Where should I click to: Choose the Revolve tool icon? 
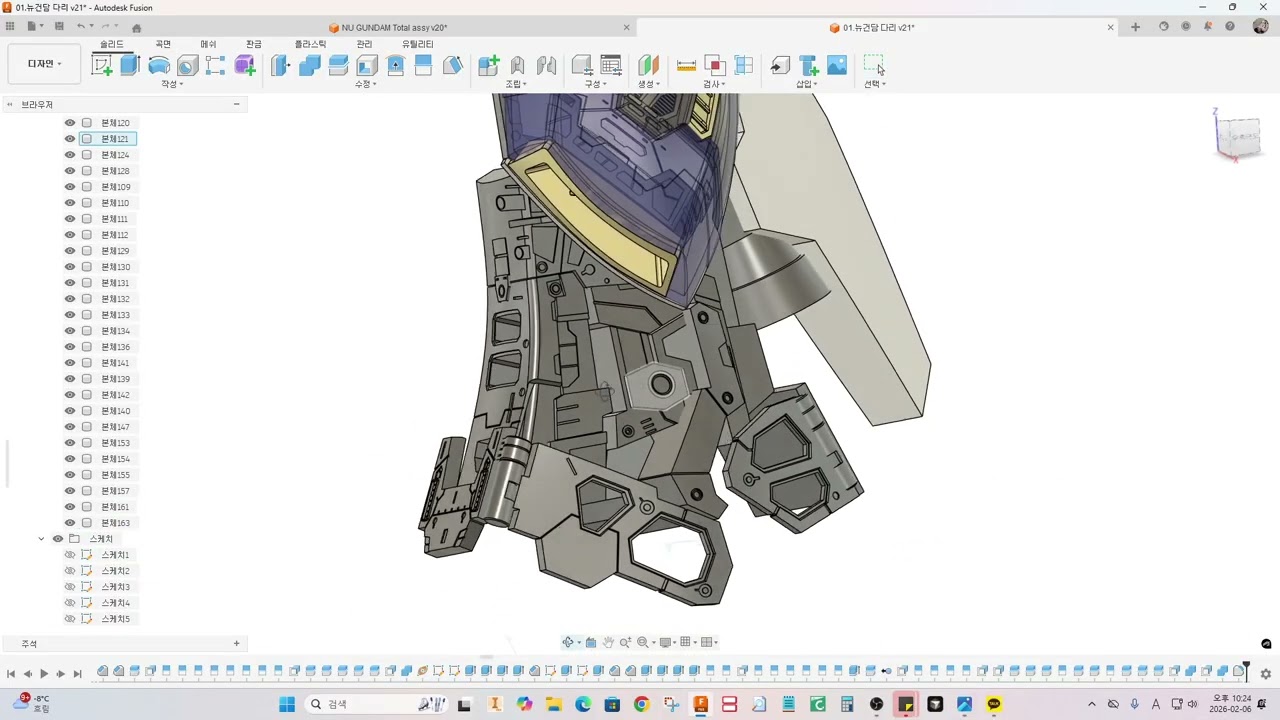click(x=159, y=66)
